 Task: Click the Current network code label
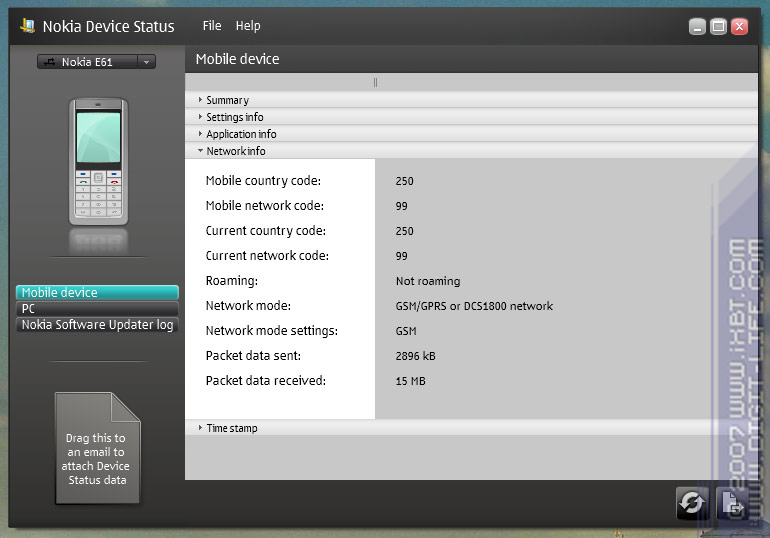tap(267, 256)
